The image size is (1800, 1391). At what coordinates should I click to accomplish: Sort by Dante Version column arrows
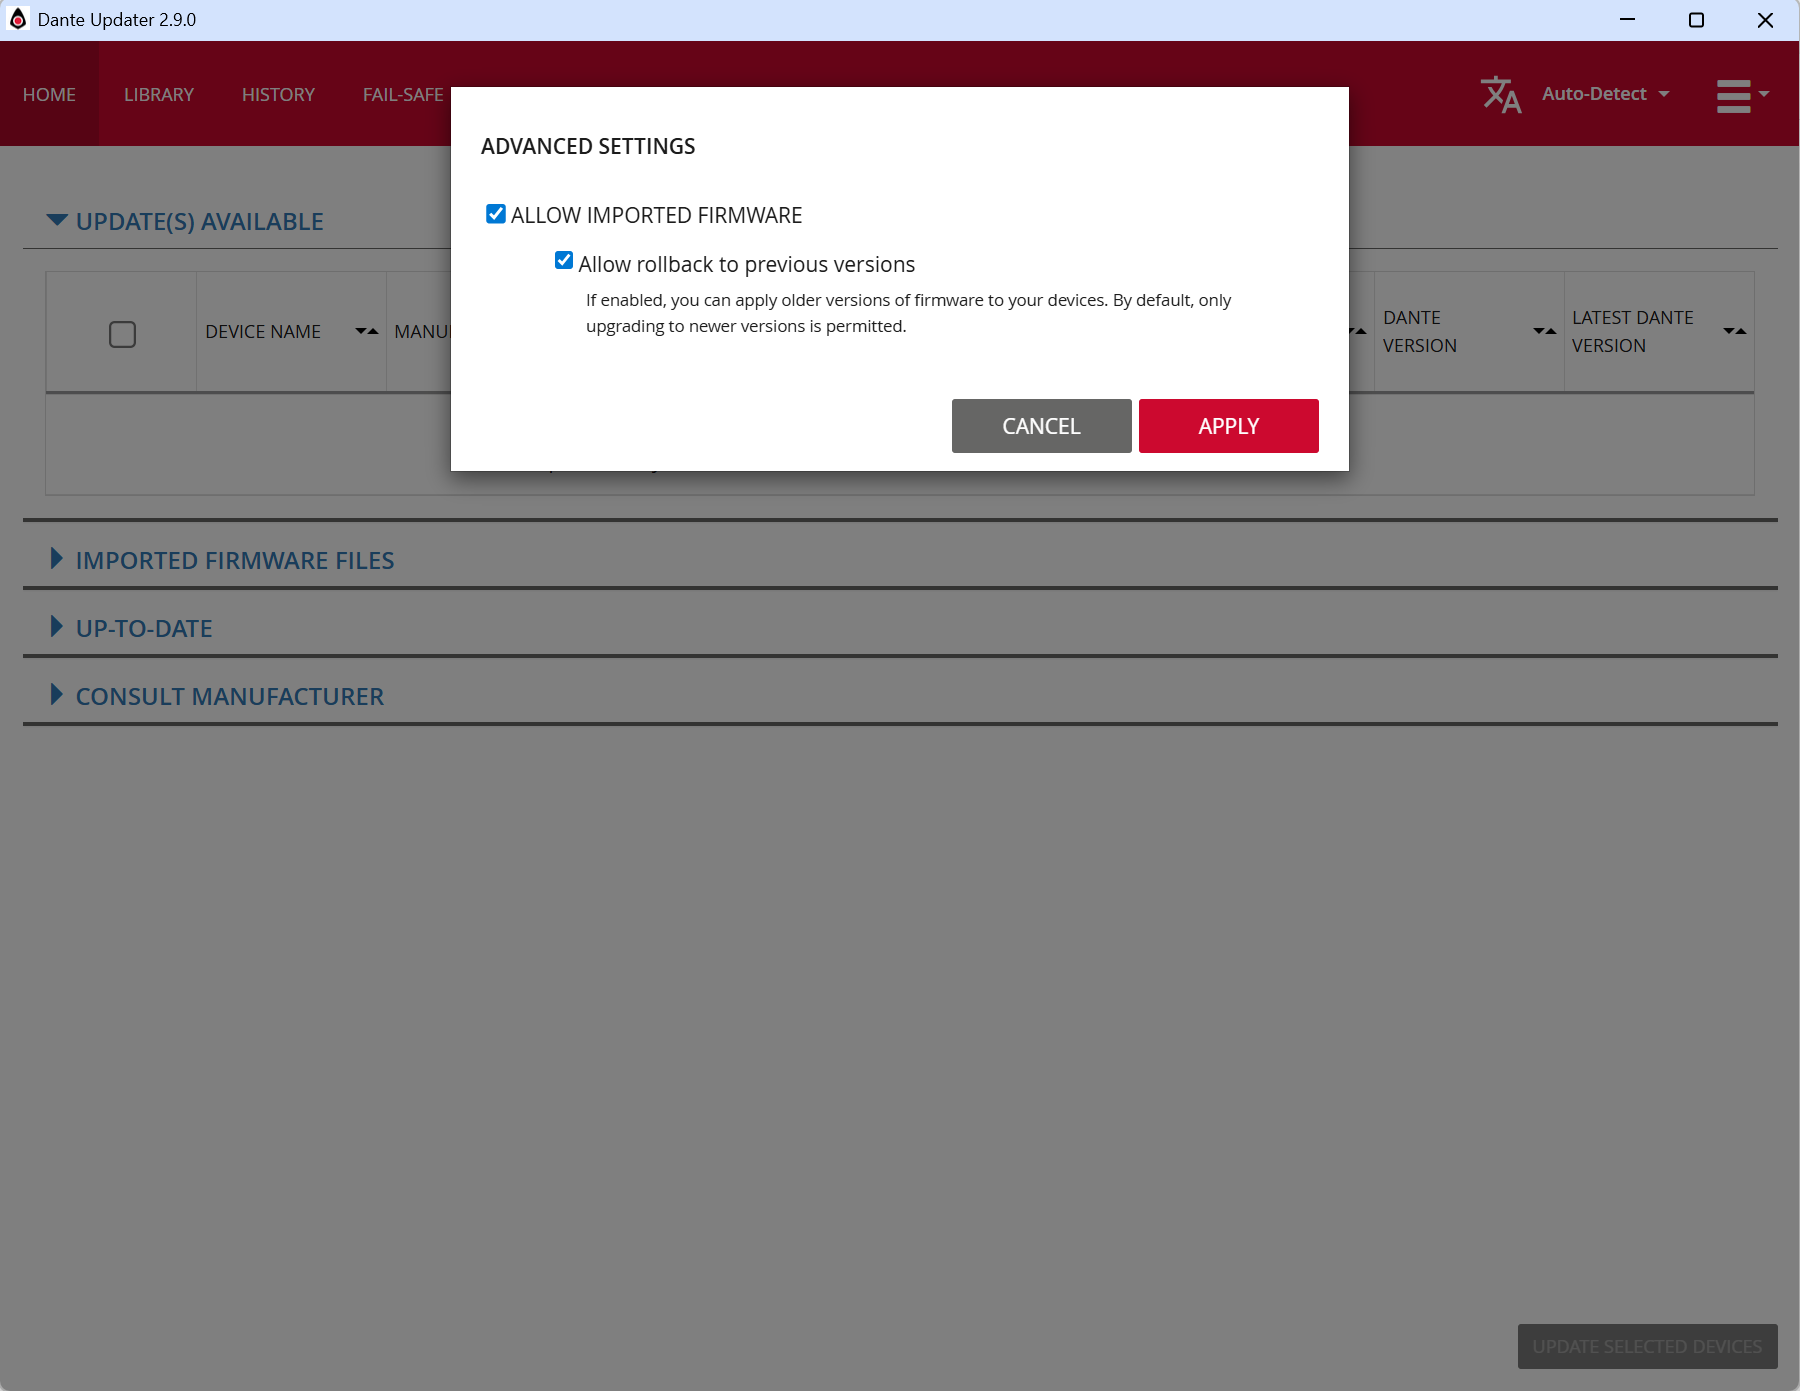click(x=1545, y=332)
